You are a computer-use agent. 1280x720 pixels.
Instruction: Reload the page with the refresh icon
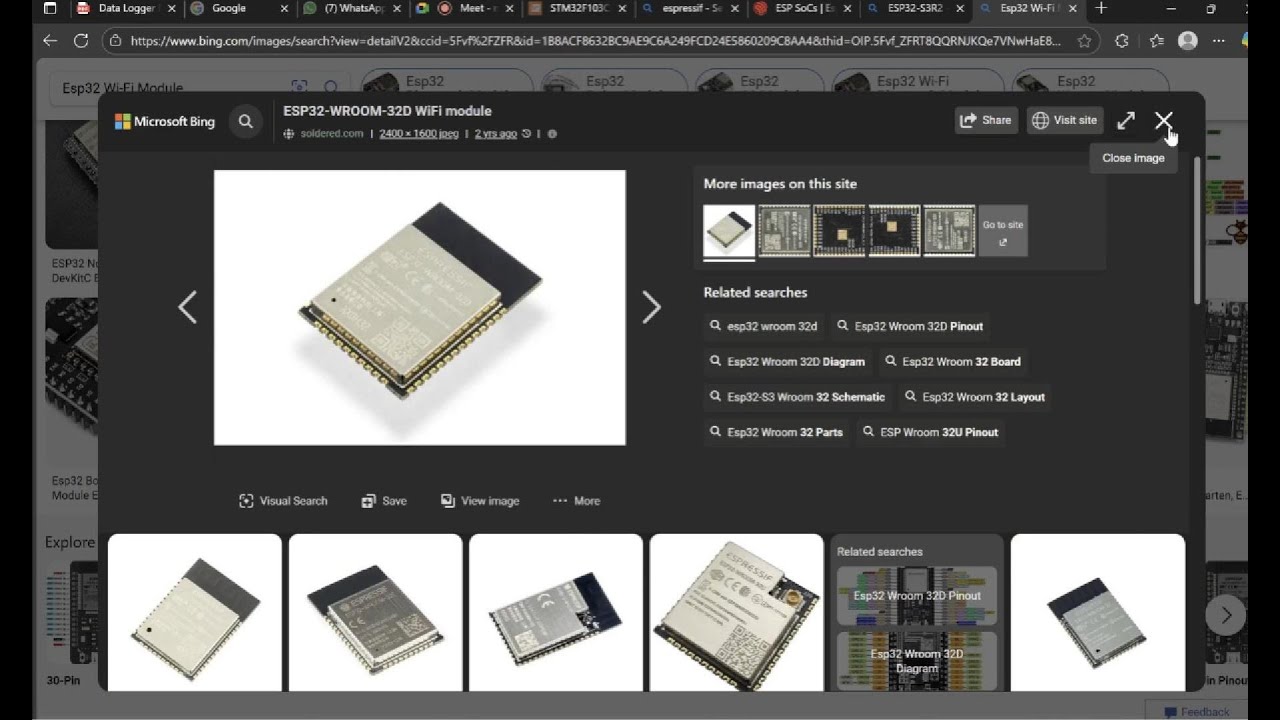(81, 41)
